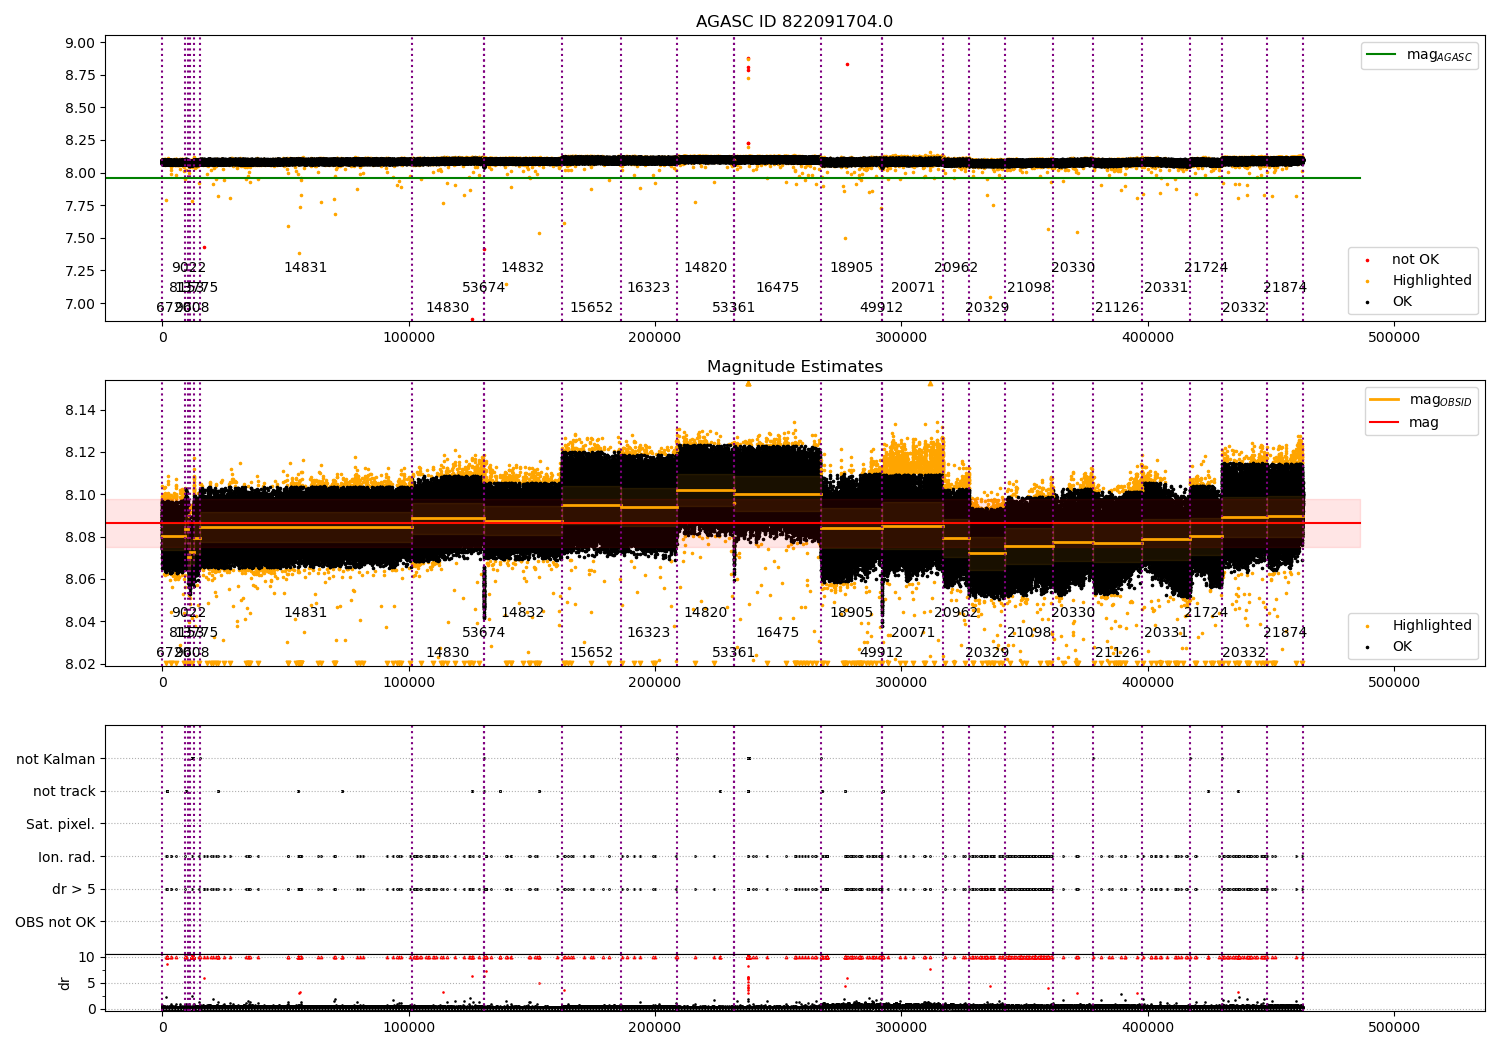Click the 'Ion. rad.' row label
The width and height of the screenshot is (1500, 1050).
point(67,857)
